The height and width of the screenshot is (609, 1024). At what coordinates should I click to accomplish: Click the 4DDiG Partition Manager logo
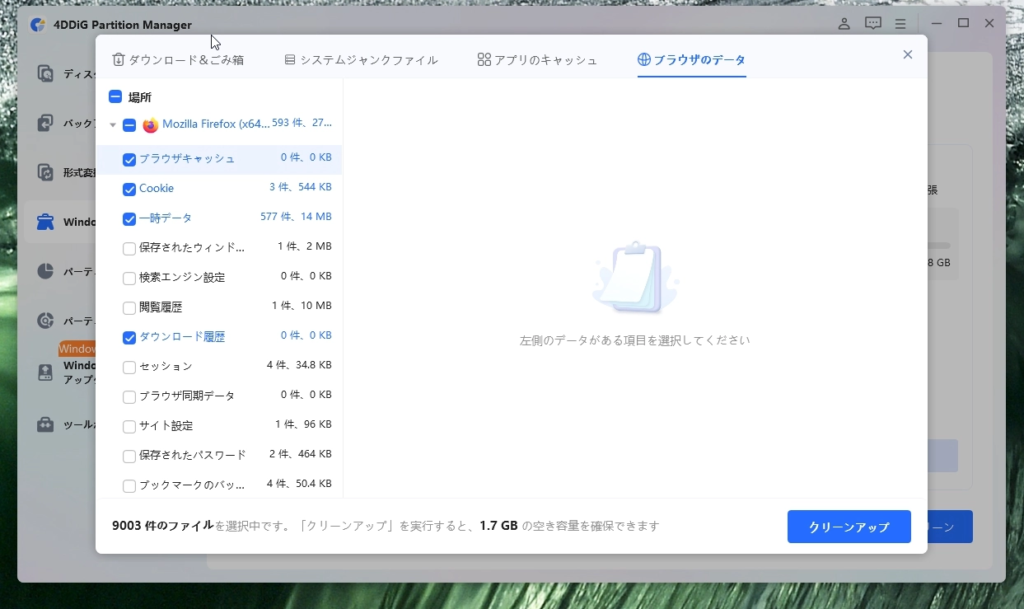click(x=38, y=24)
